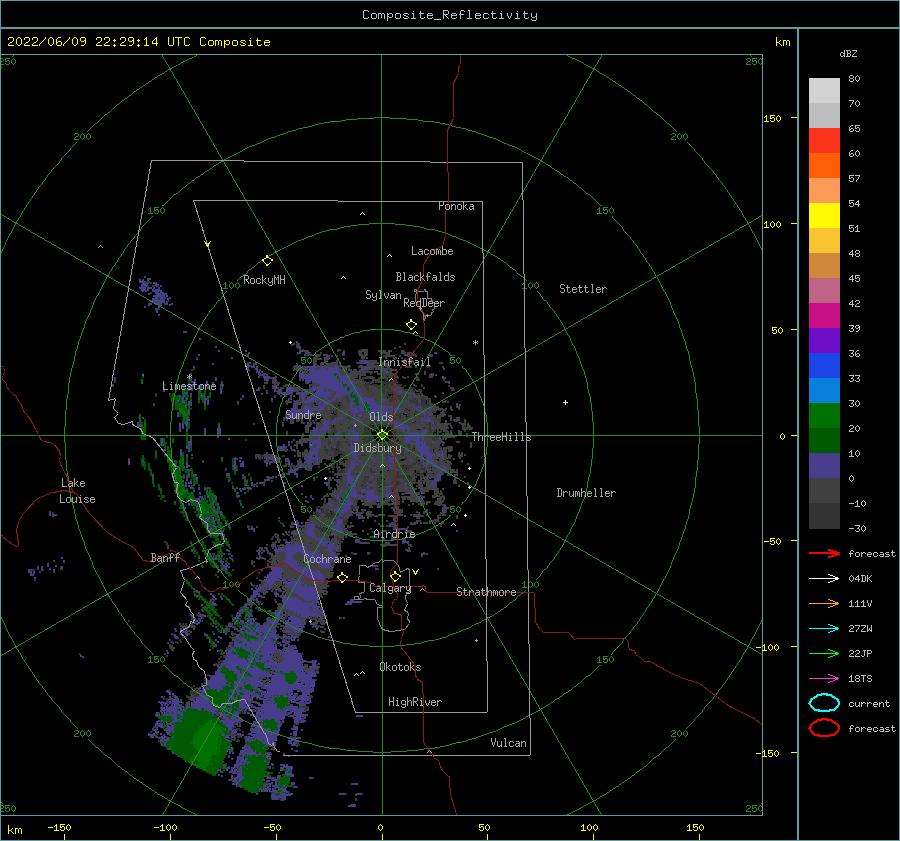900x841 pixels.
Task: Click the Strathmore city label
Action: click(x=486, y=592)
